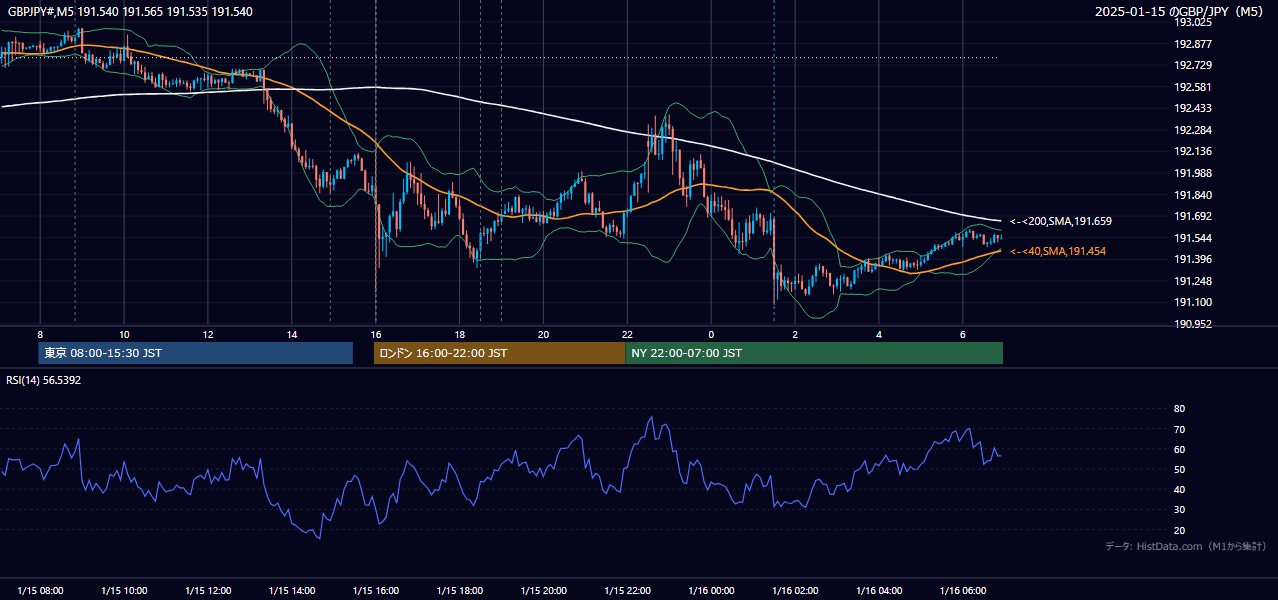Click bottom time label 1/16 00:00
The image size is (1278, 600).
tap(711, 591)
